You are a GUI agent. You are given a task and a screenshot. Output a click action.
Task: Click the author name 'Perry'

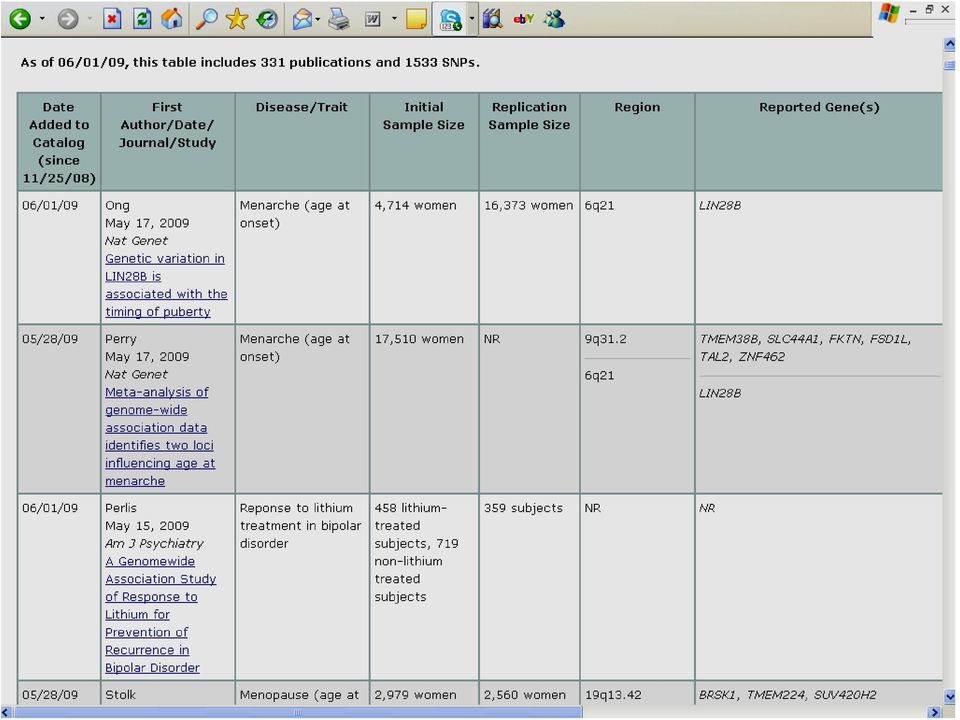pyautogui.click(x=121, y=339)
